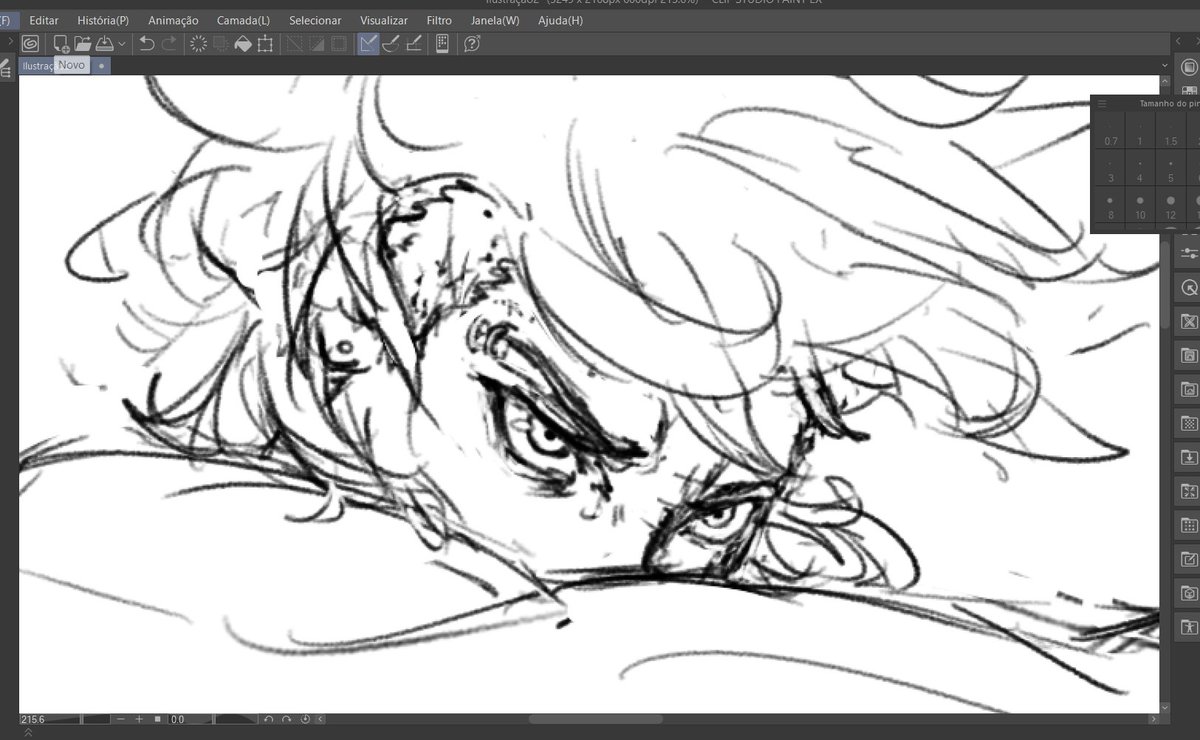This screenshot has height=740, width=1200.
Task: Click the Invert selection icon
Action: pyautogui.click(x=316, y=44)
